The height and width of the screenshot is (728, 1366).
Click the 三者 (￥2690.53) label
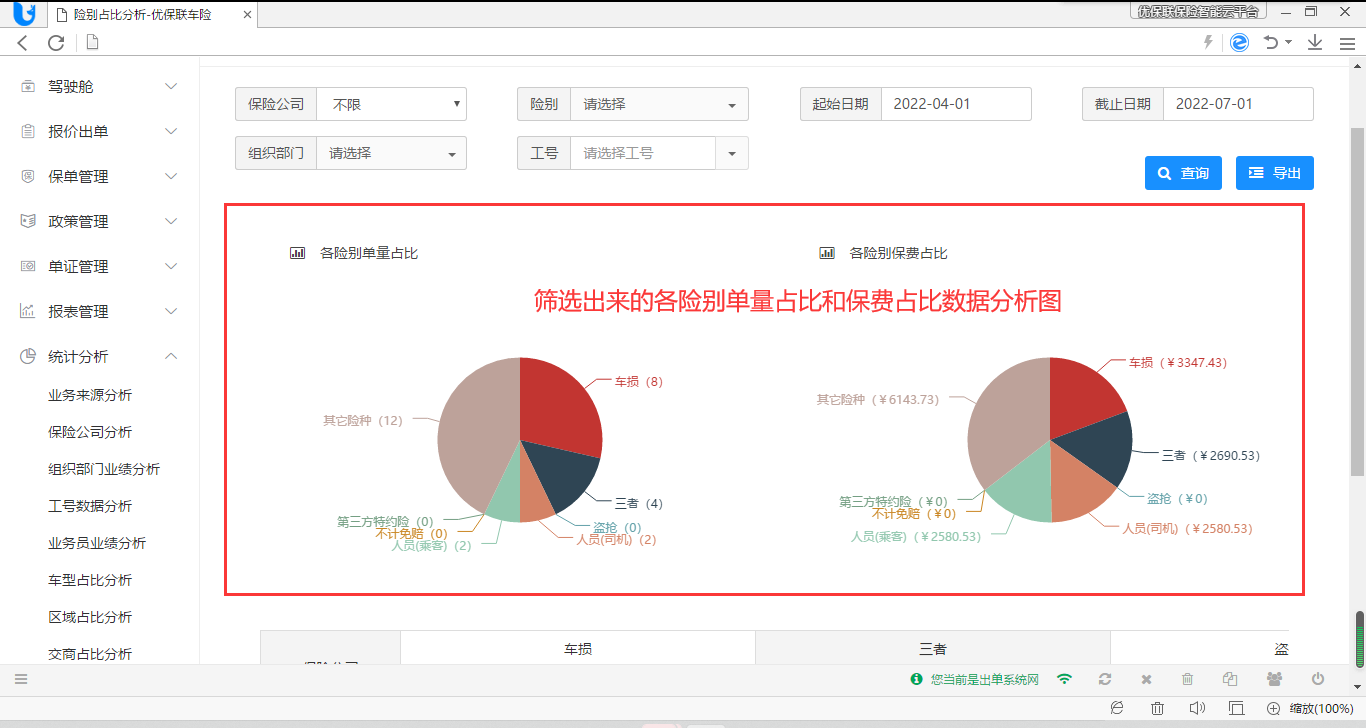(x=1210, y=455)
